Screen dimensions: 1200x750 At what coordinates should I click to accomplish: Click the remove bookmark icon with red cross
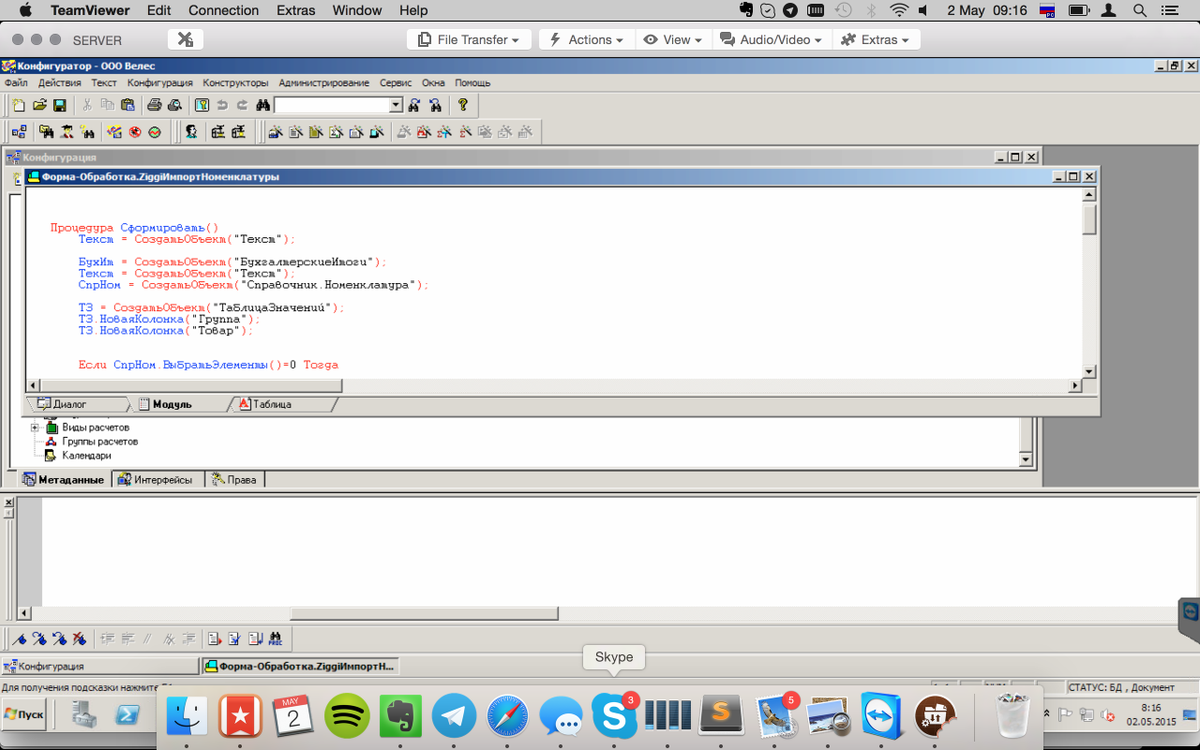(x=79, y=638)
